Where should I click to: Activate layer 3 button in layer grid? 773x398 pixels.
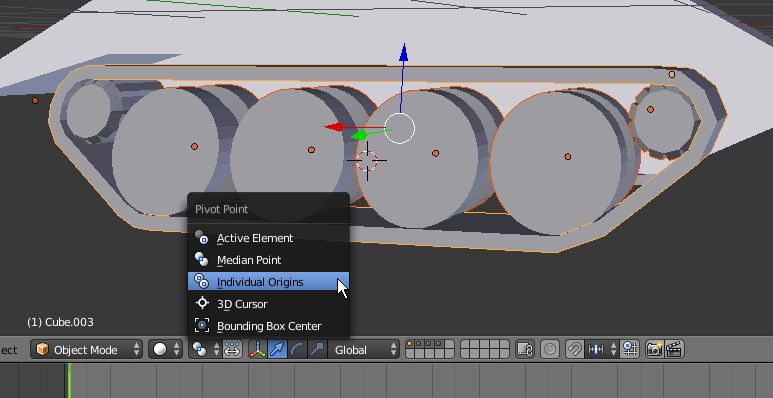[428, 344]
